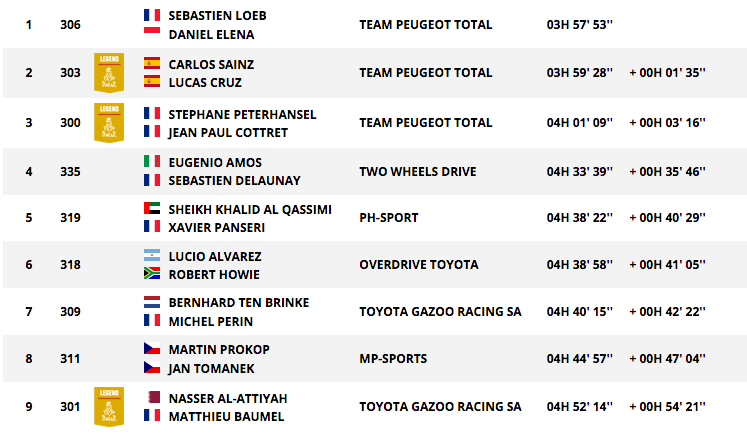Click the Czech flag beside Martin Prokop
Viewport: 747px width, 434px height.
[152, 349]
